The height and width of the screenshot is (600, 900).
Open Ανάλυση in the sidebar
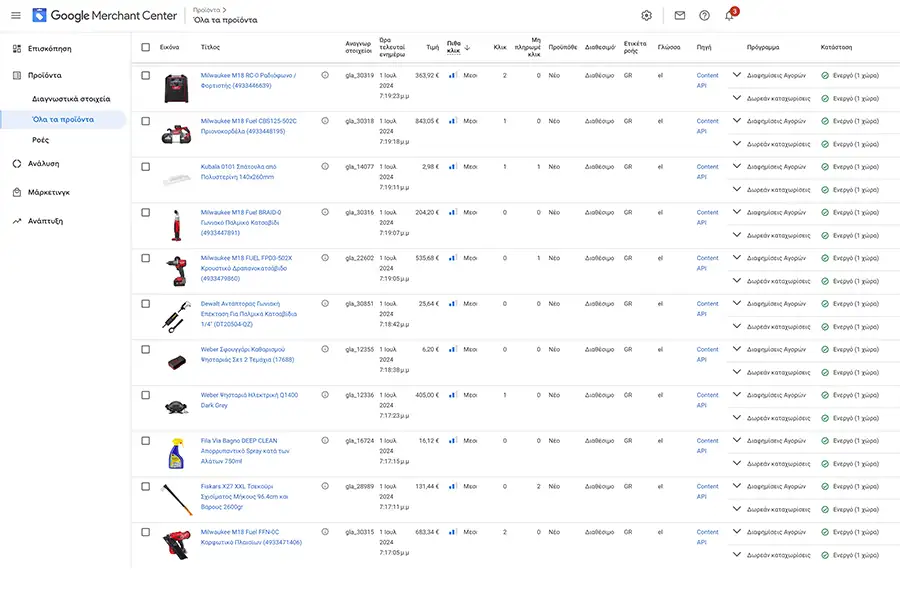[44, 164]
